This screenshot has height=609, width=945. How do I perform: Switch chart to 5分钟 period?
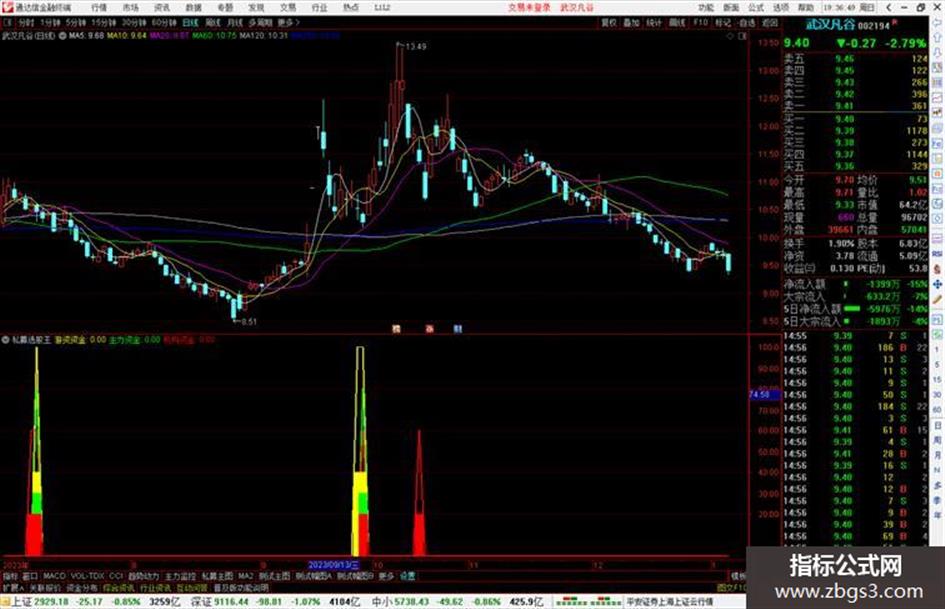click(76, 22)
